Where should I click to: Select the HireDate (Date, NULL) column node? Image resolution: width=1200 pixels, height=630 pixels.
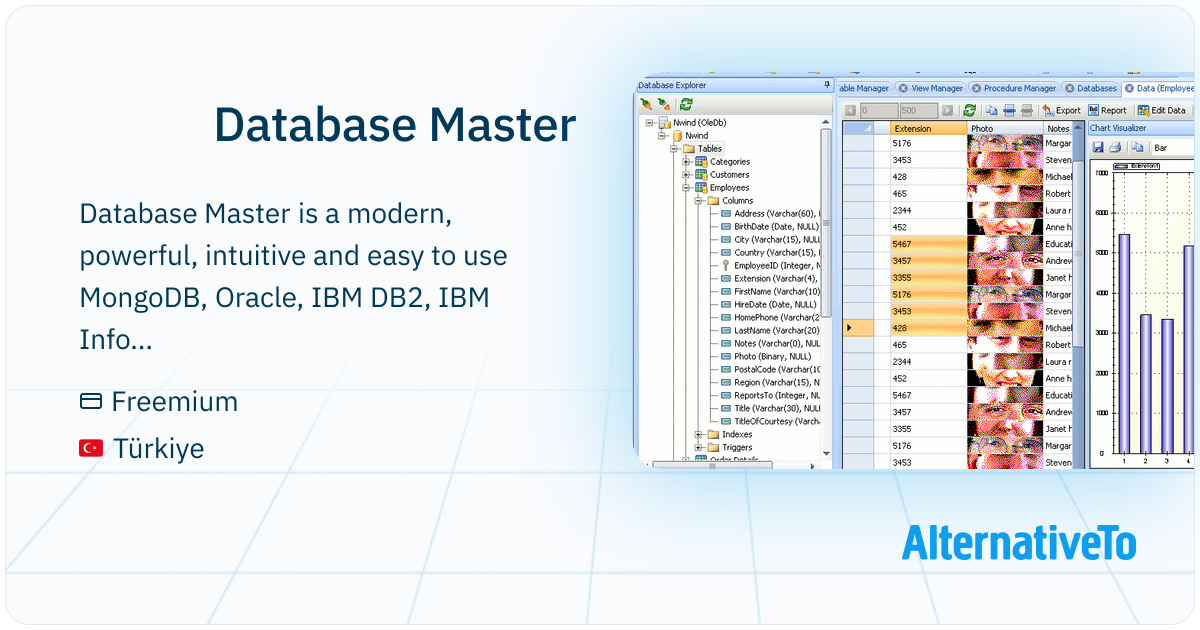click(x=768, y=304)
